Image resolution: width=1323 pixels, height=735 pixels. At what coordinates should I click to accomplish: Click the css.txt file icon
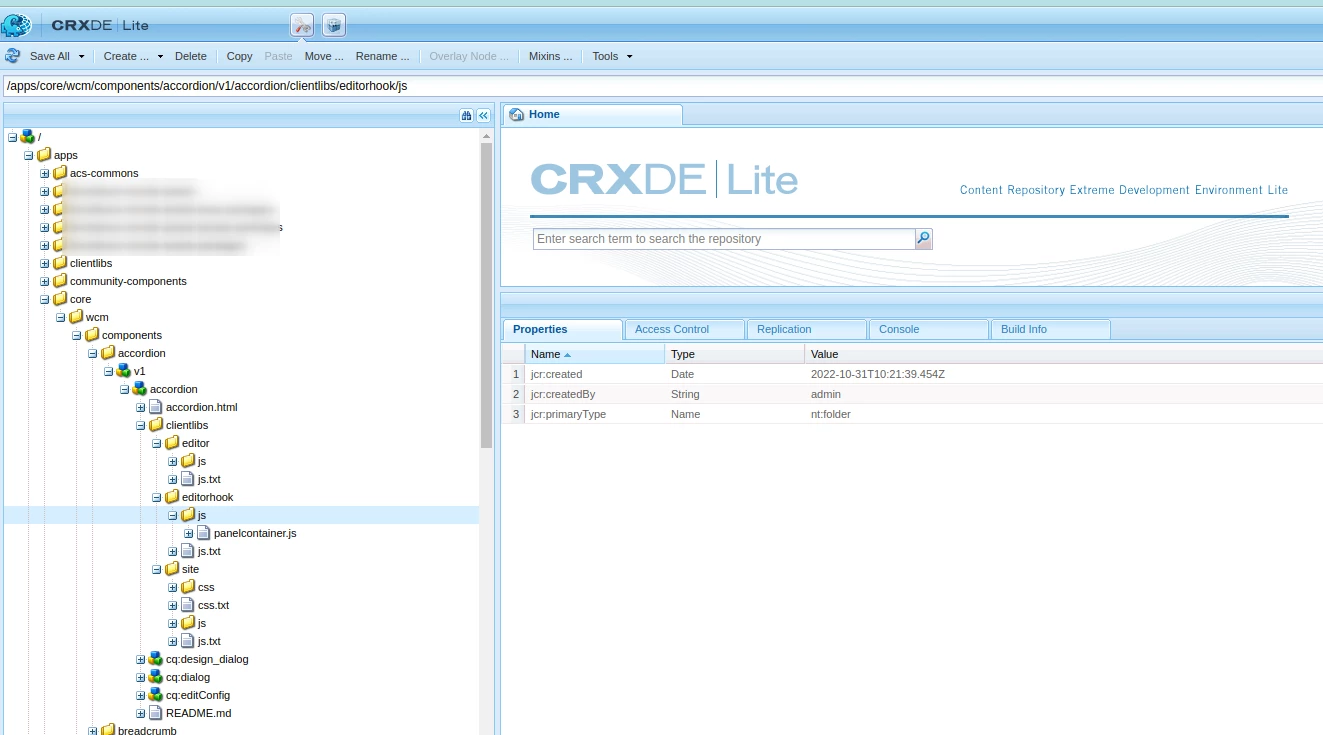click(187, 605)
